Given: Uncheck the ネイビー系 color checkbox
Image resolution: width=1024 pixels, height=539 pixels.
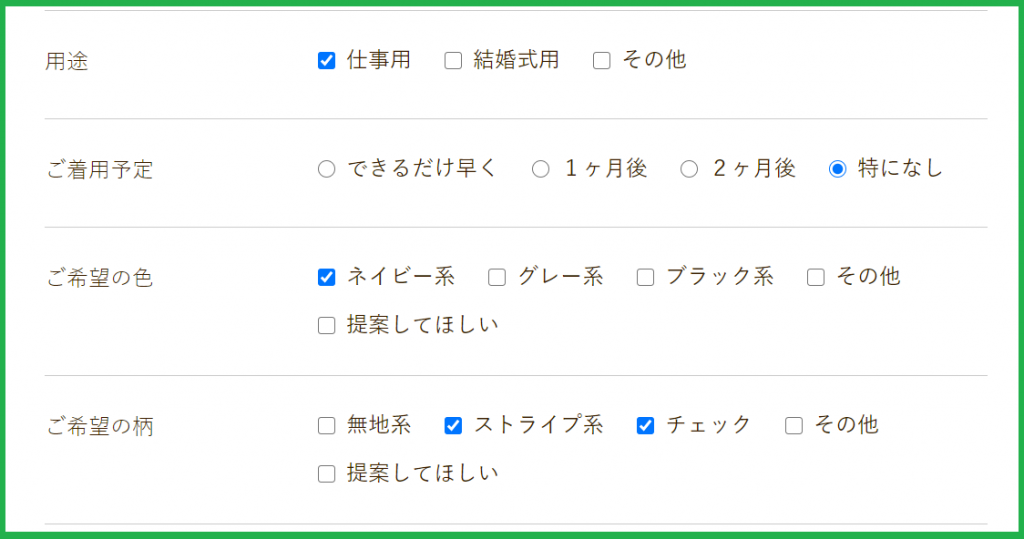Looking at the screenshot, I should click(326, 277).
